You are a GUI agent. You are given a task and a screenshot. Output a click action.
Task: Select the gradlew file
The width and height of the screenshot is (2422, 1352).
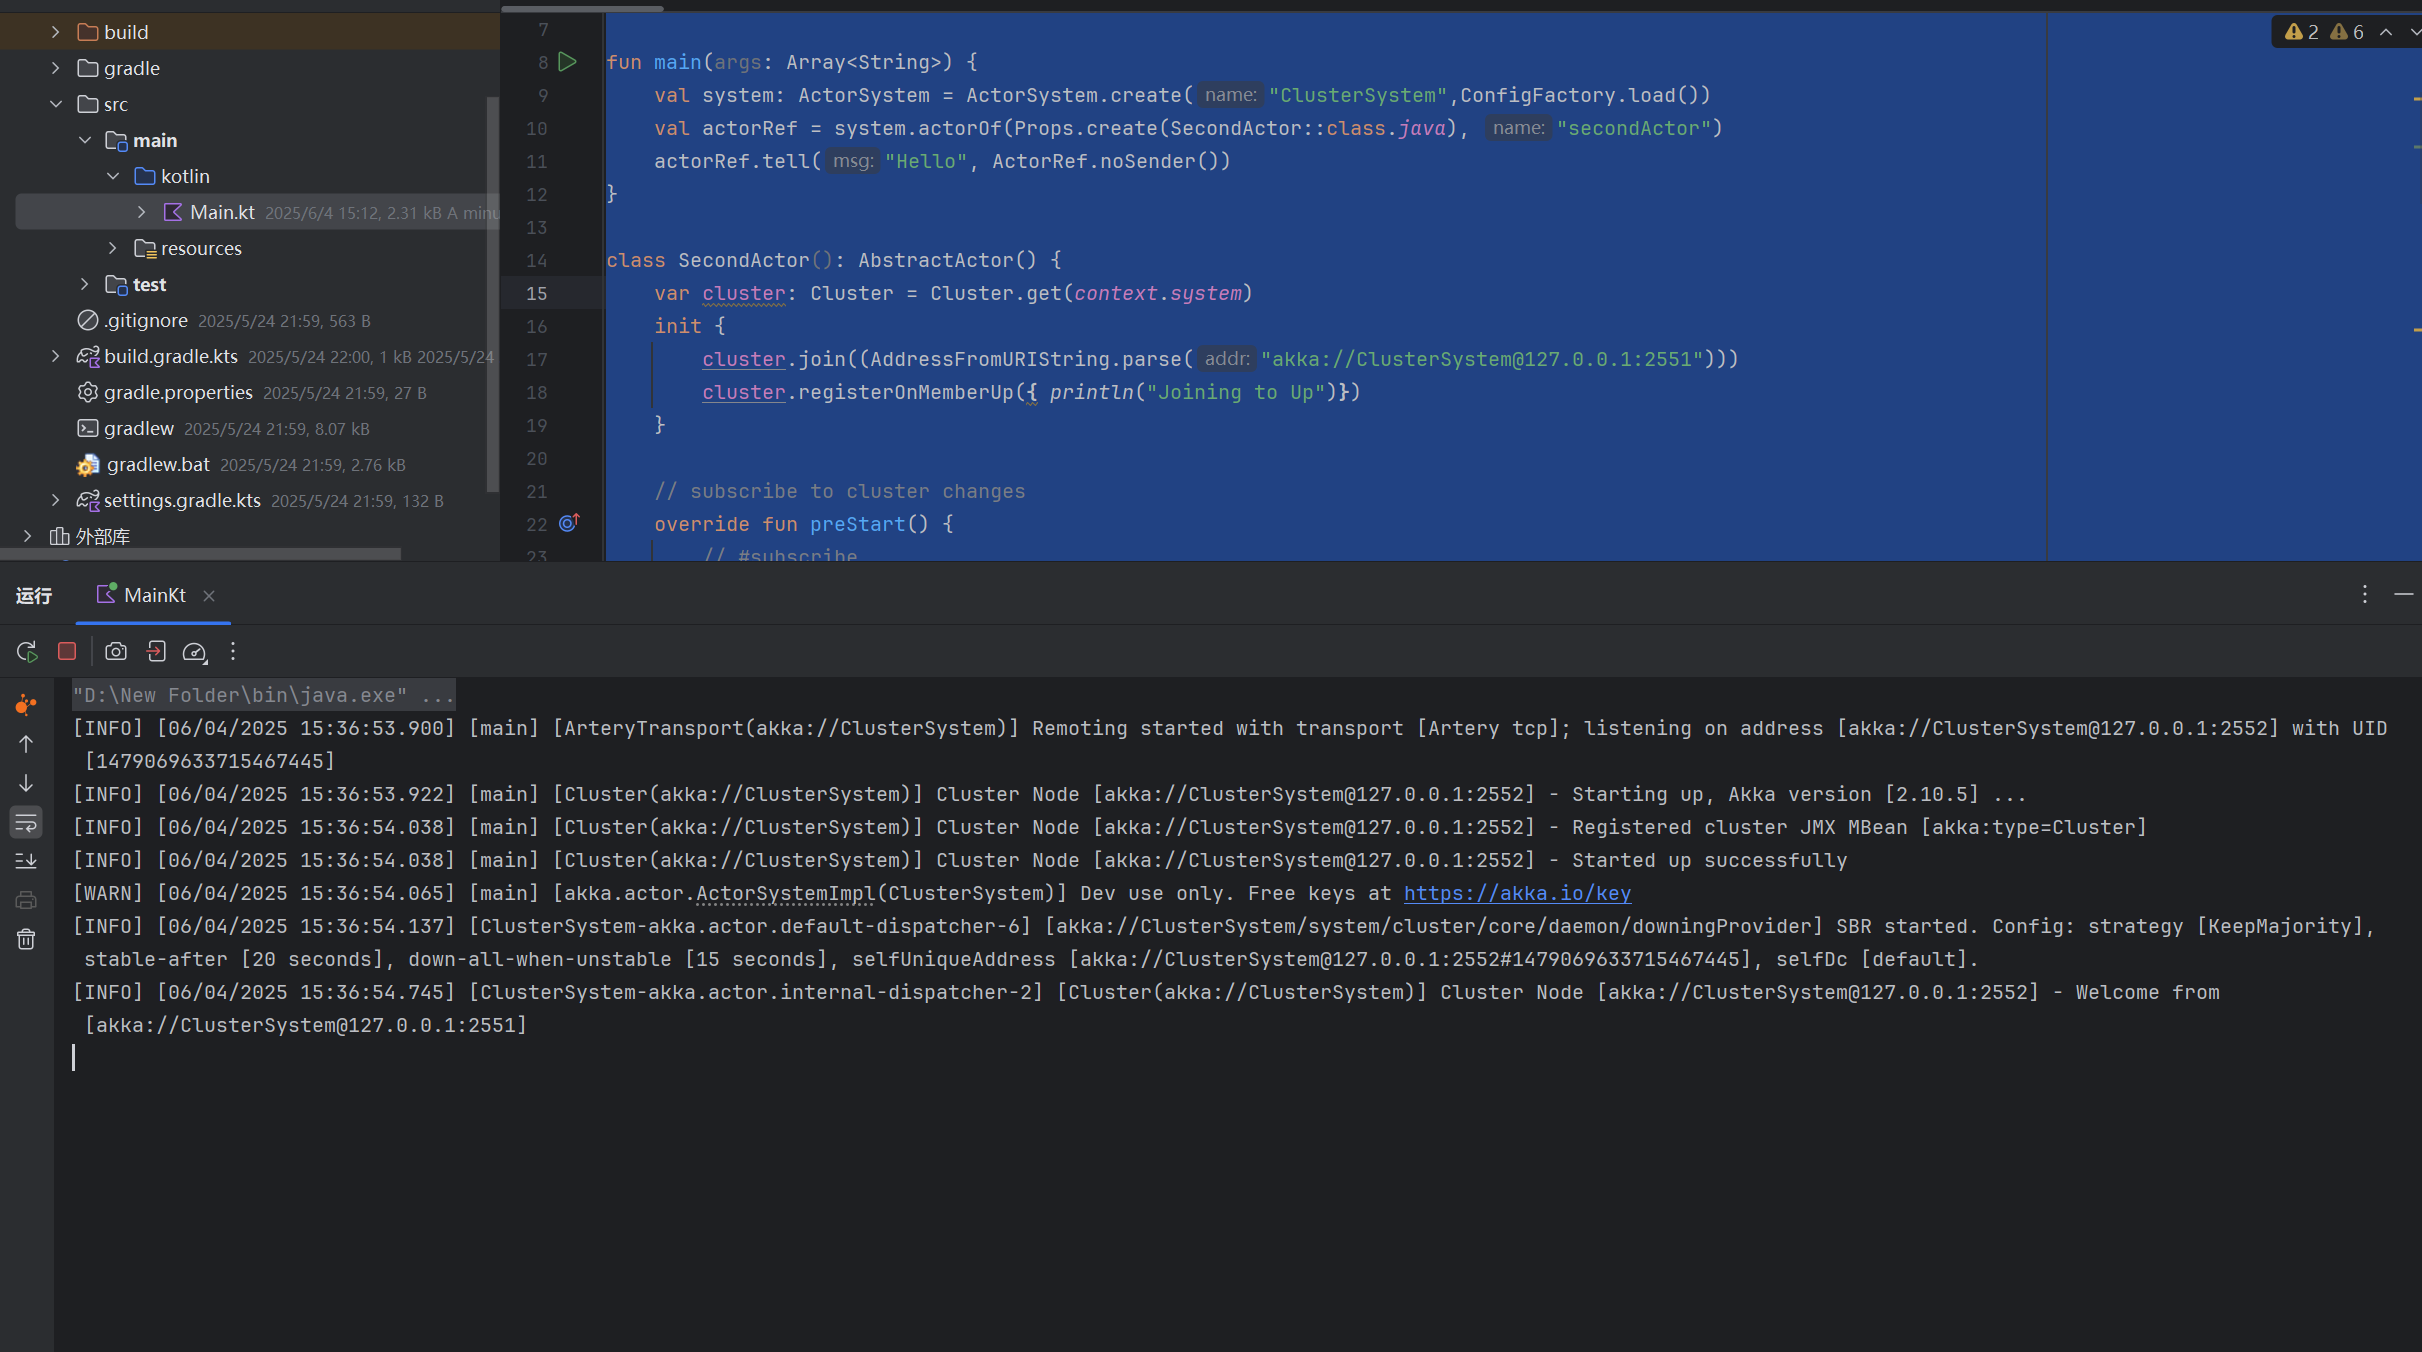[139, 428]
